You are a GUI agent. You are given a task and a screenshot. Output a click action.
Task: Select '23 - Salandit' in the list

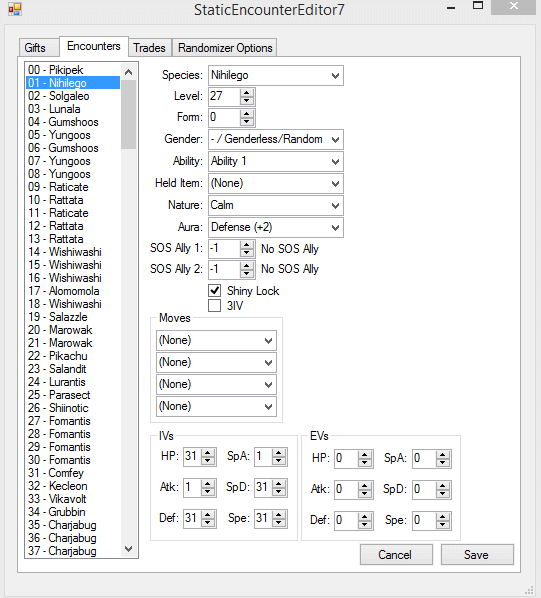[x=57, y=369]
